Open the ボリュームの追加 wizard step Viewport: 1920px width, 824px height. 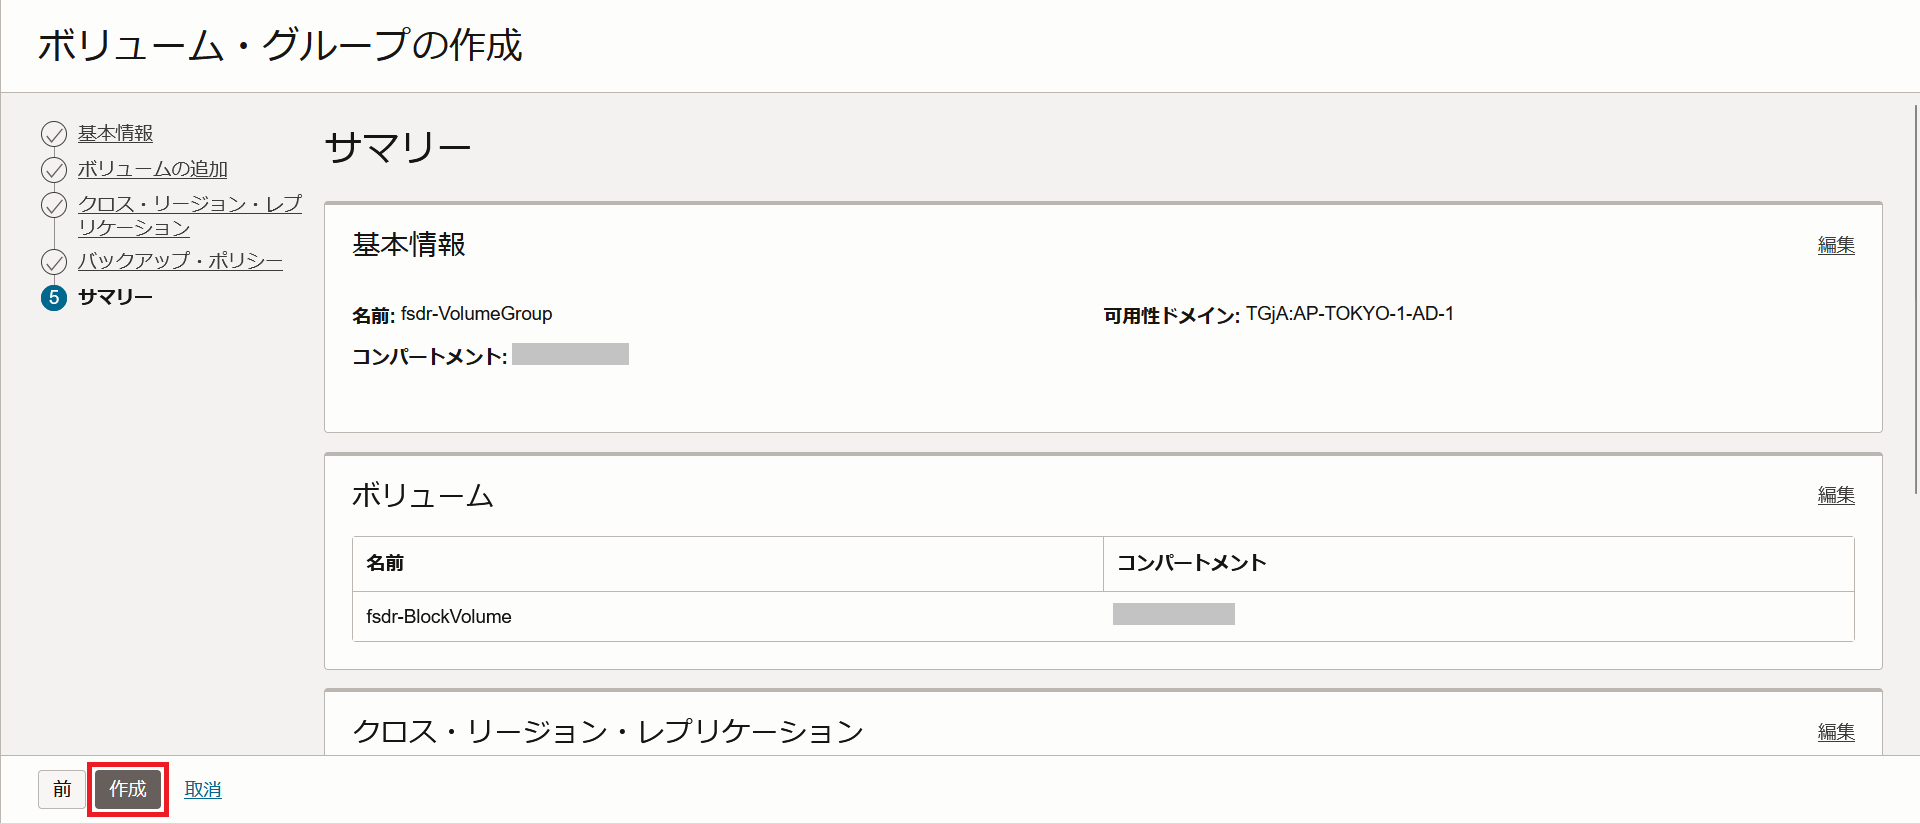point(152,169)
